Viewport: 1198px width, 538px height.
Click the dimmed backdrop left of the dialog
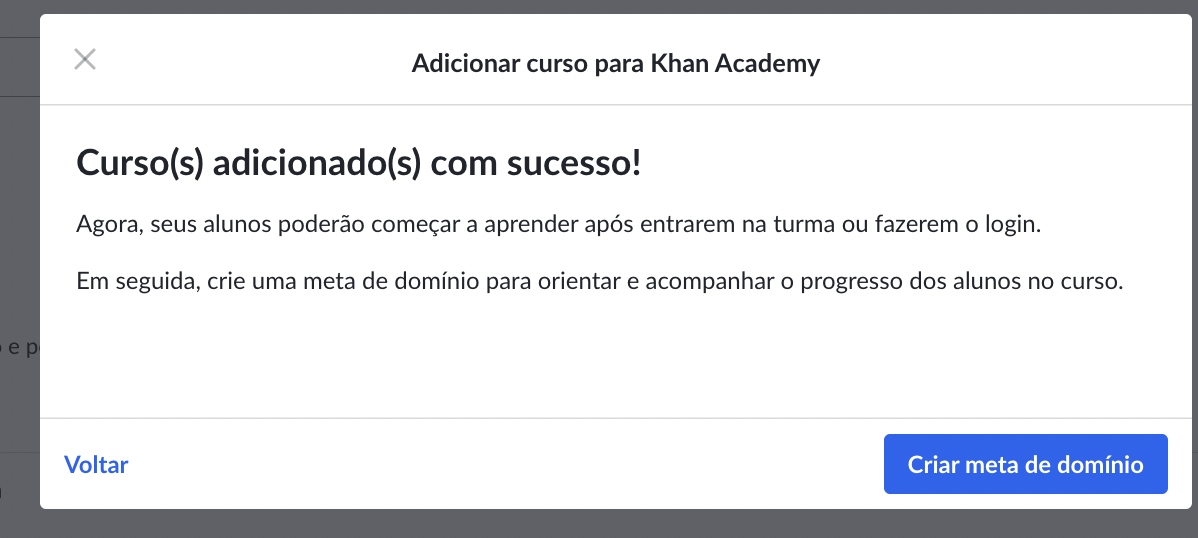pyautogui.click(x=19, y=229)
